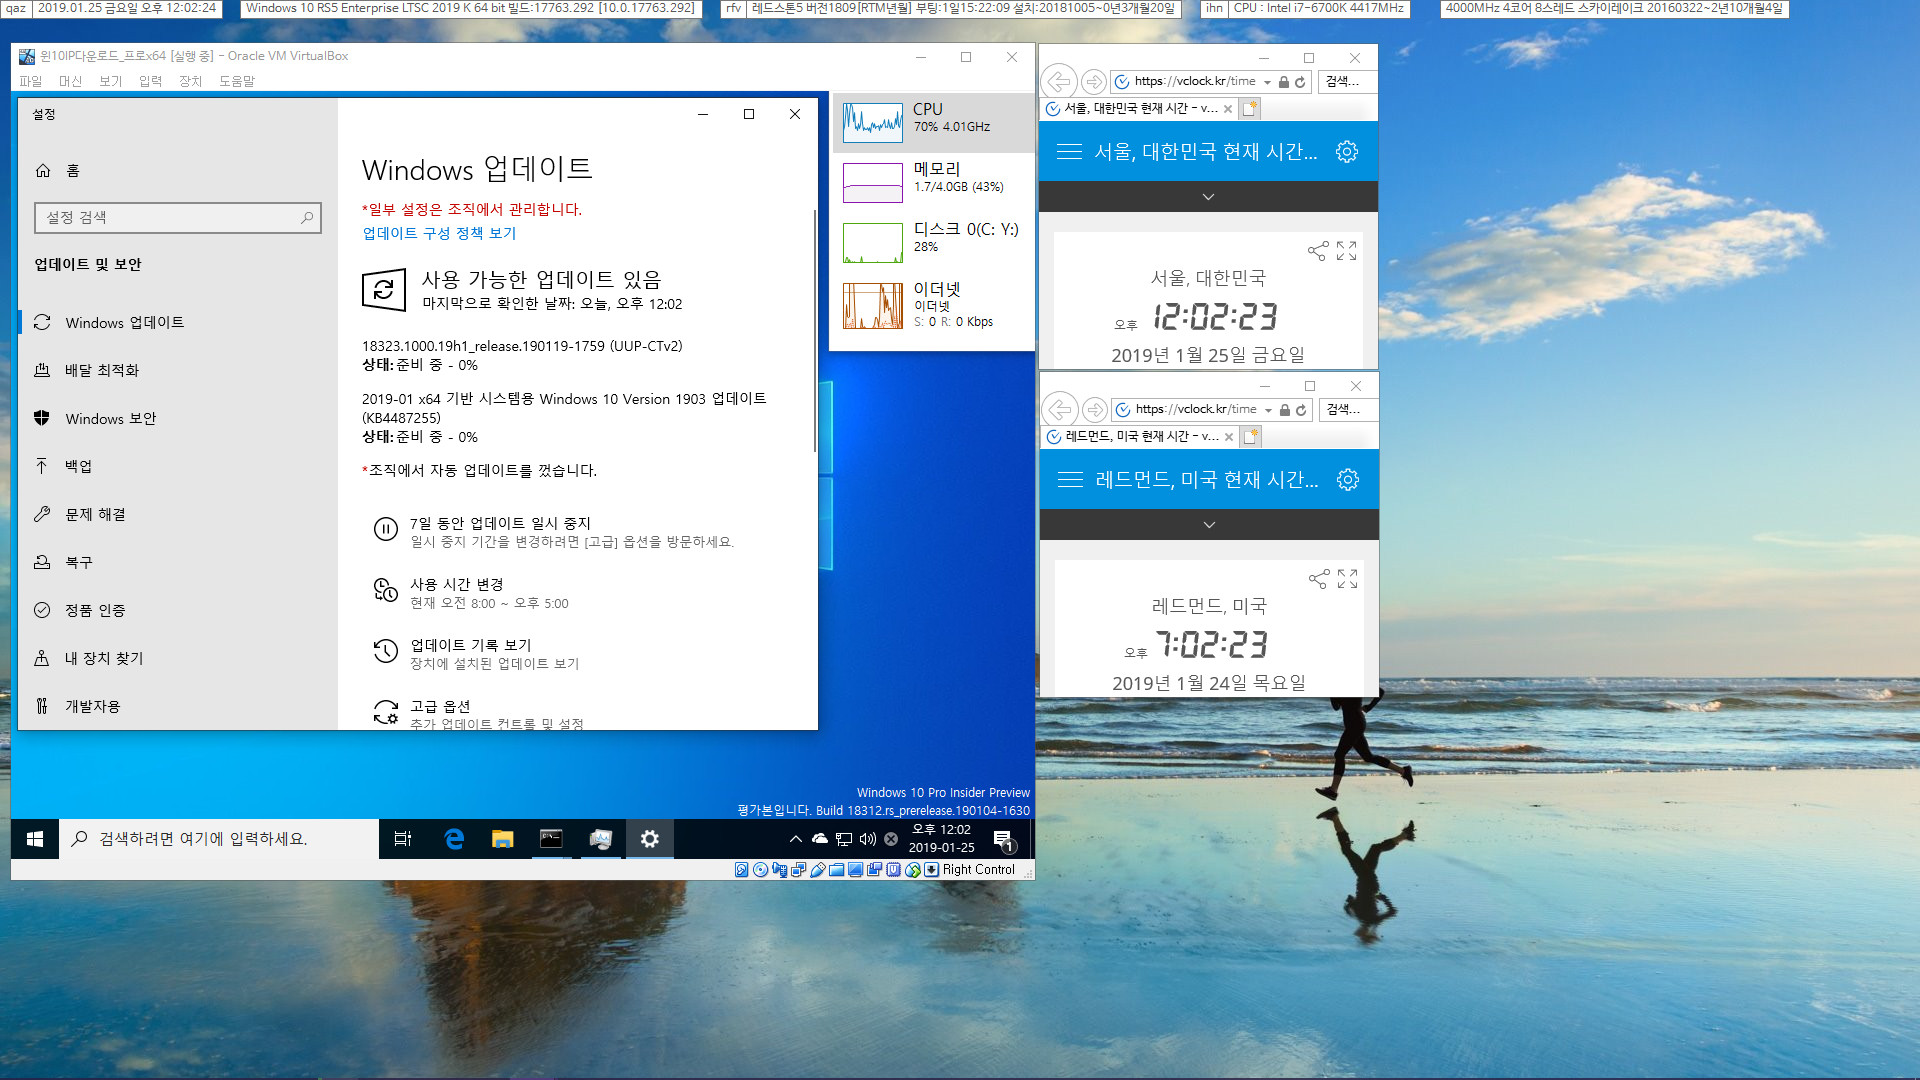
Task: Click the clock icon beside 사용 시간 변경
Action: (386, 590)
